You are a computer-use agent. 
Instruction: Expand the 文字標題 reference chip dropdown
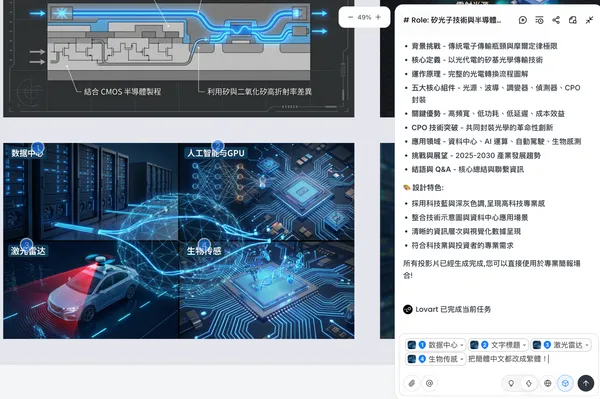pyautogui.click(x=524, y=345)
